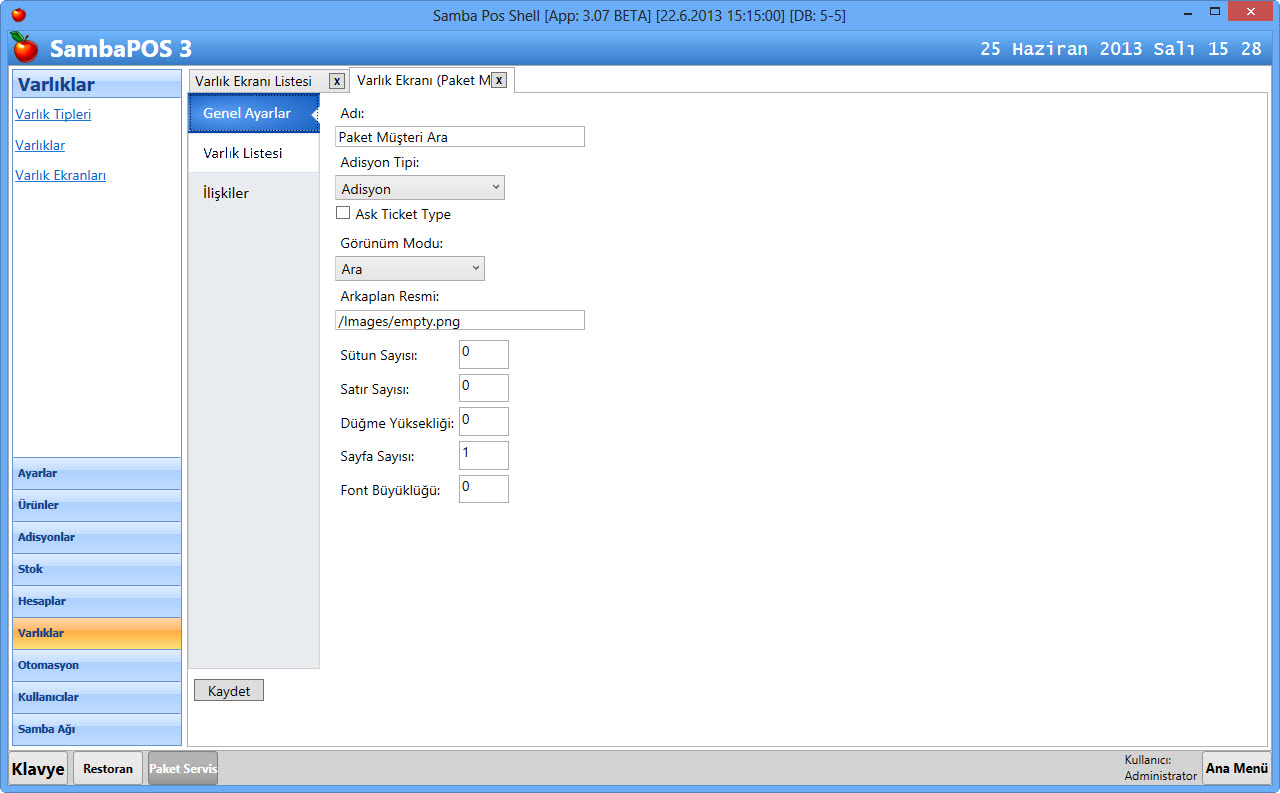Open the İlişkiler section

click(x=226, y=193)
